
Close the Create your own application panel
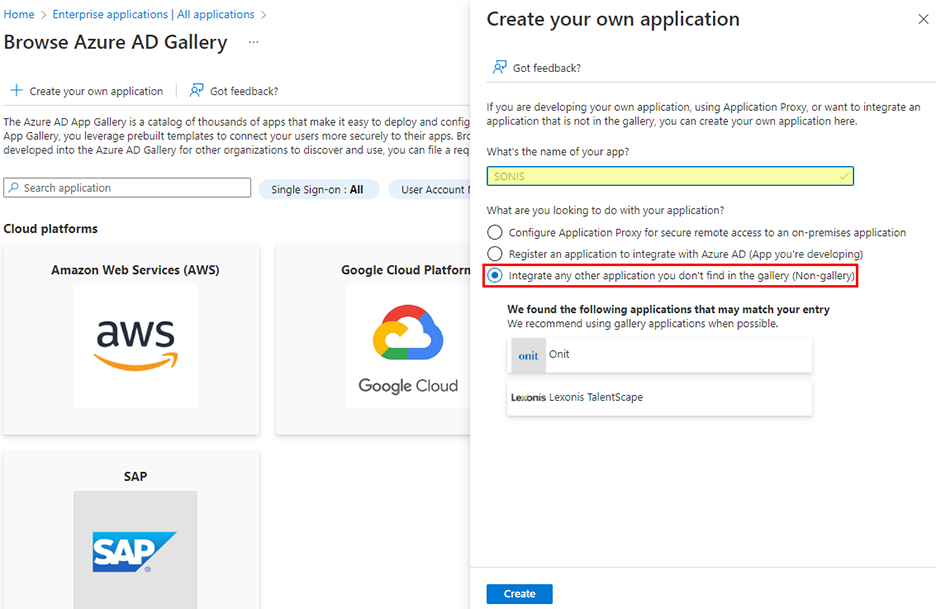point(922,19)
